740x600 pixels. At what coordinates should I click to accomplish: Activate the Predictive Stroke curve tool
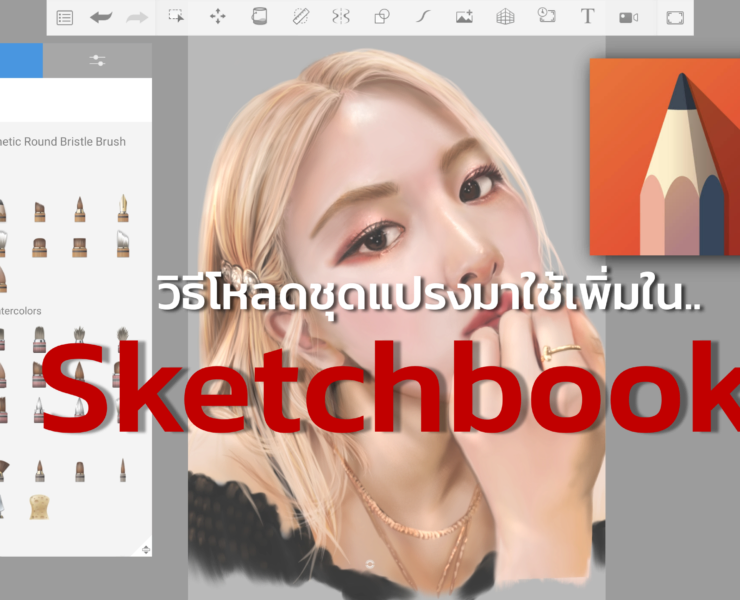(423, 17)
